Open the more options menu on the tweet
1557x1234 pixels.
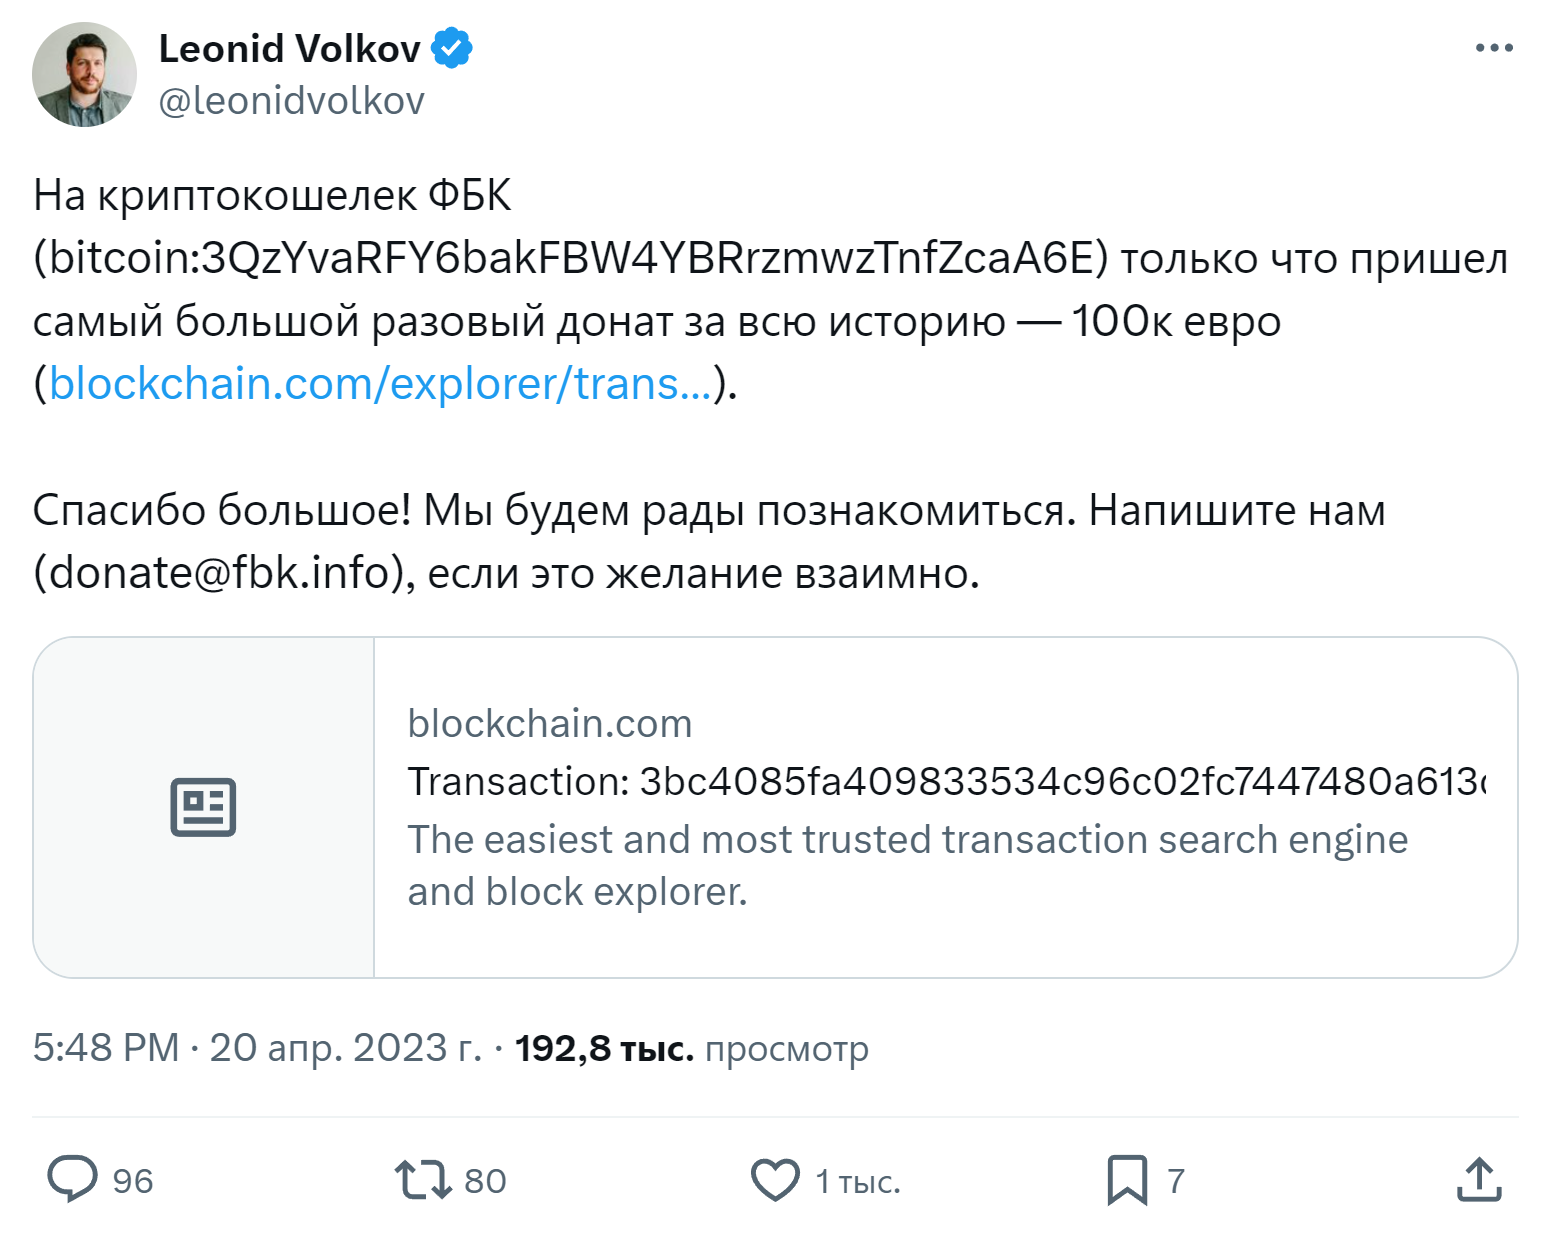pos(1494,45)
